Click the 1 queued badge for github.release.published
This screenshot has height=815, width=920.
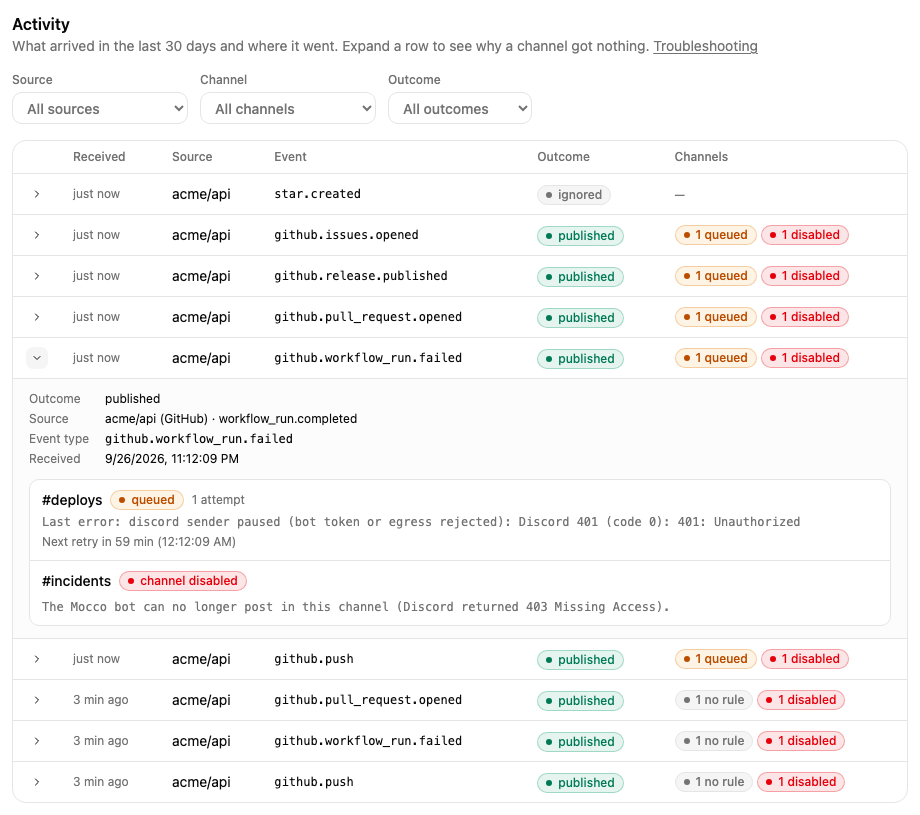point(715,276)
